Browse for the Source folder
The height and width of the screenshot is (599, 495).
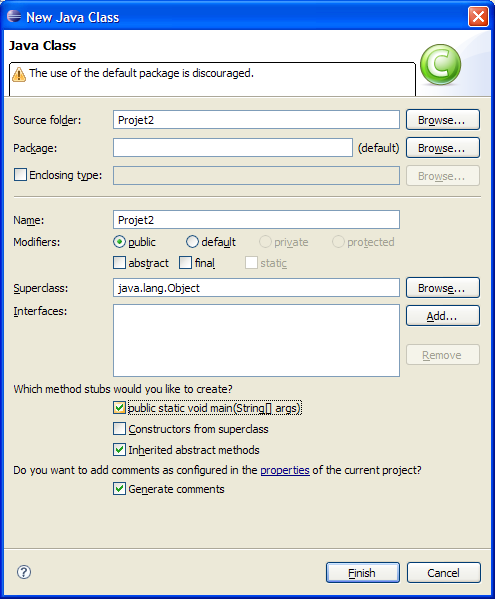(443, 120)
